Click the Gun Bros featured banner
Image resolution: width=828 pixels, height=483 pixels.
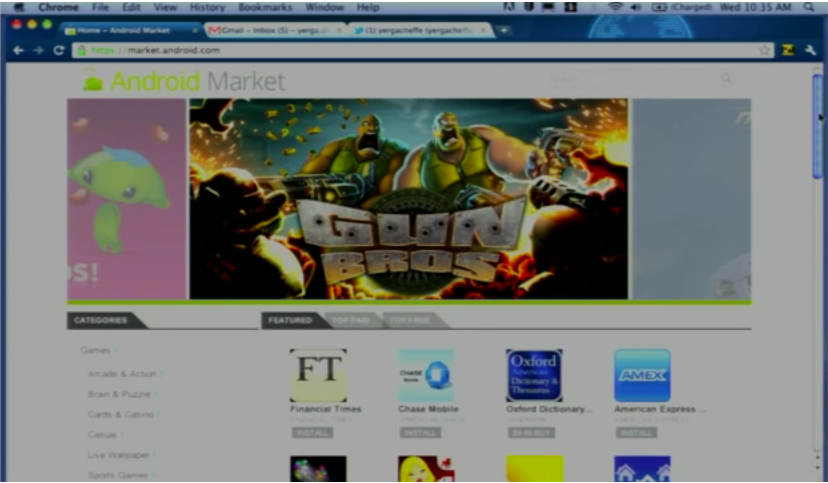pos(408,199)
